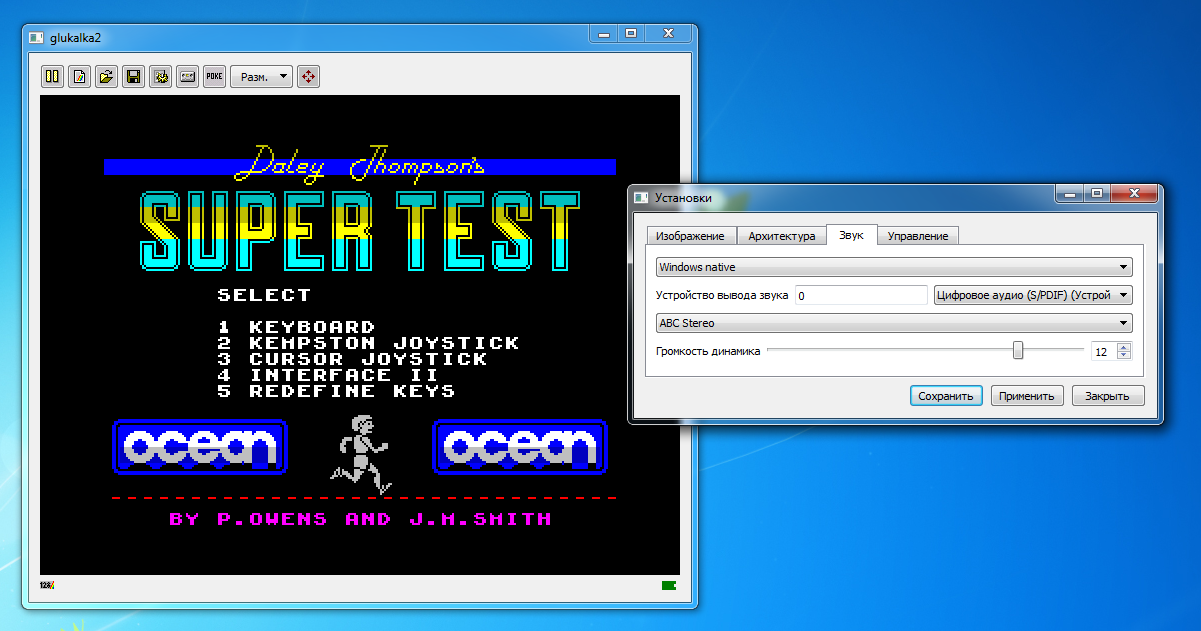This screenshot has width=1201, height=631.
Task: Open the Цифровое аудио (S/PDIF) device dropdown
Action: pyautogui.click(x=1032, y=295)
